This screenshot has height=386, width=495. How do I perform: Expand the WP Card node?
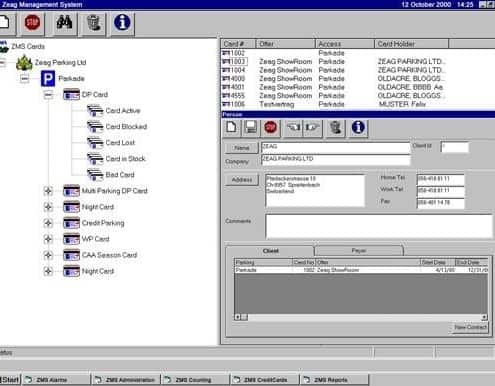click(x=48, y=239)
